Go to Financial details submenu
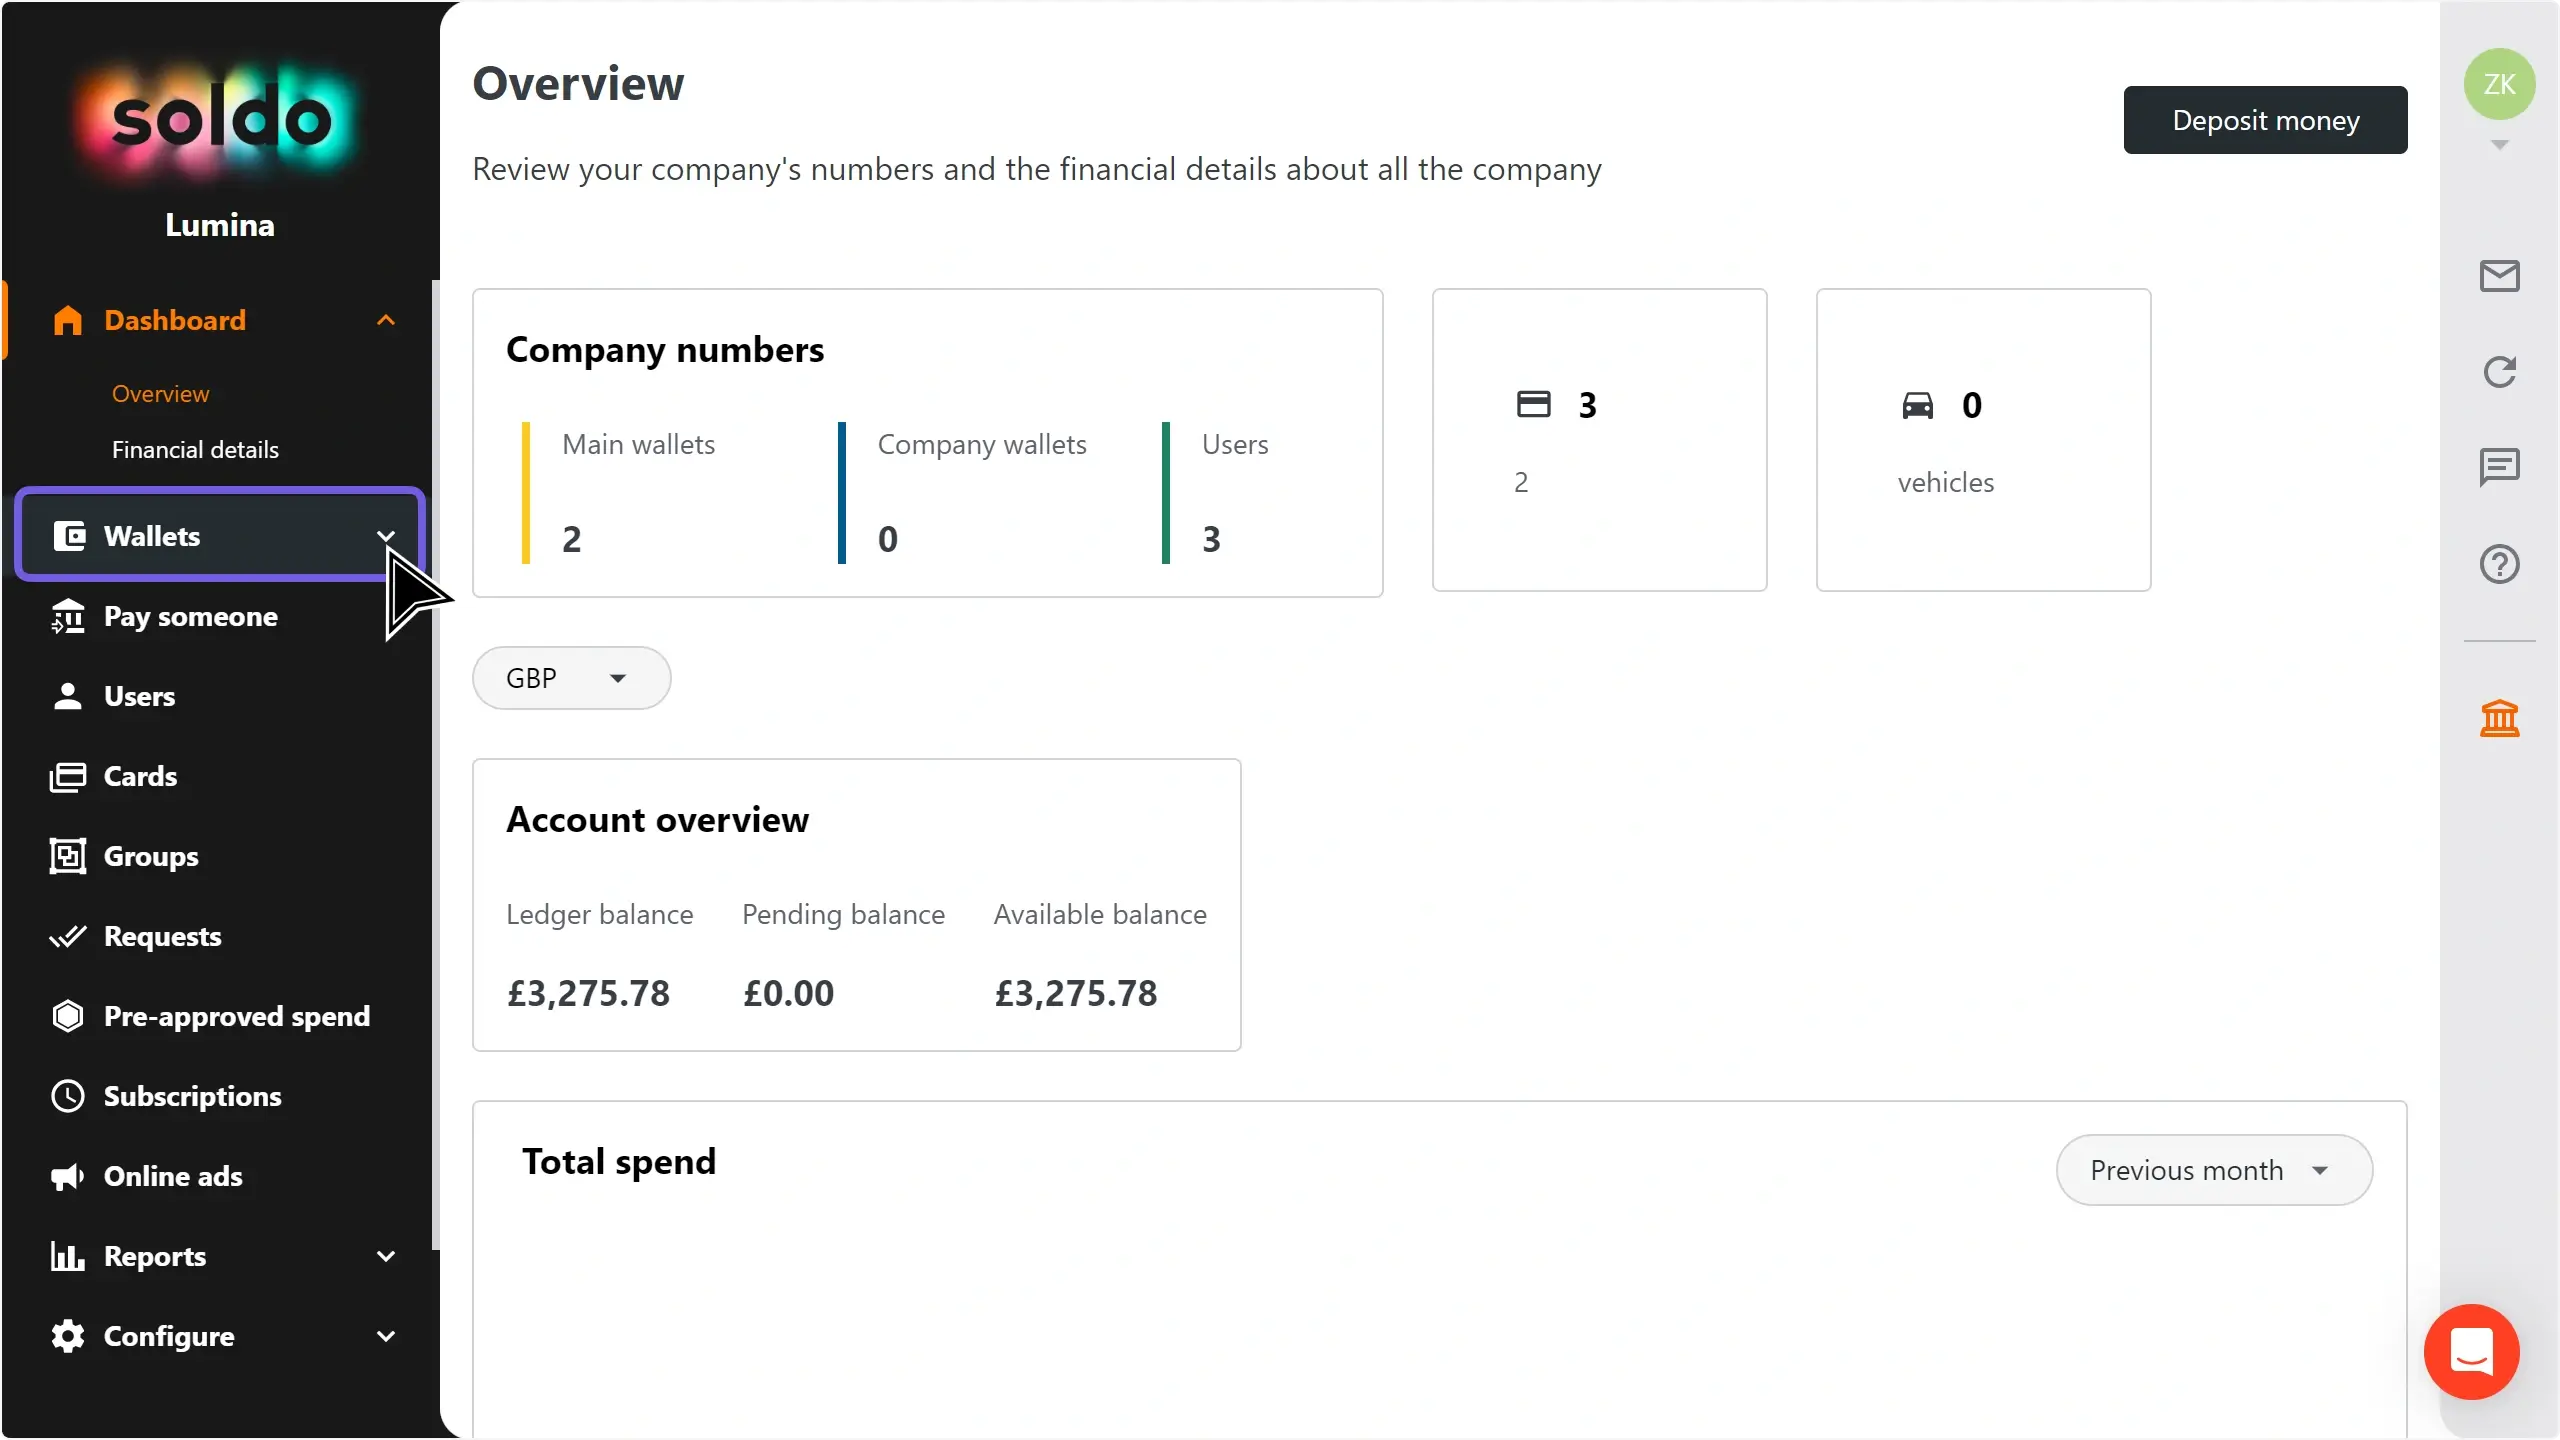 195,450
